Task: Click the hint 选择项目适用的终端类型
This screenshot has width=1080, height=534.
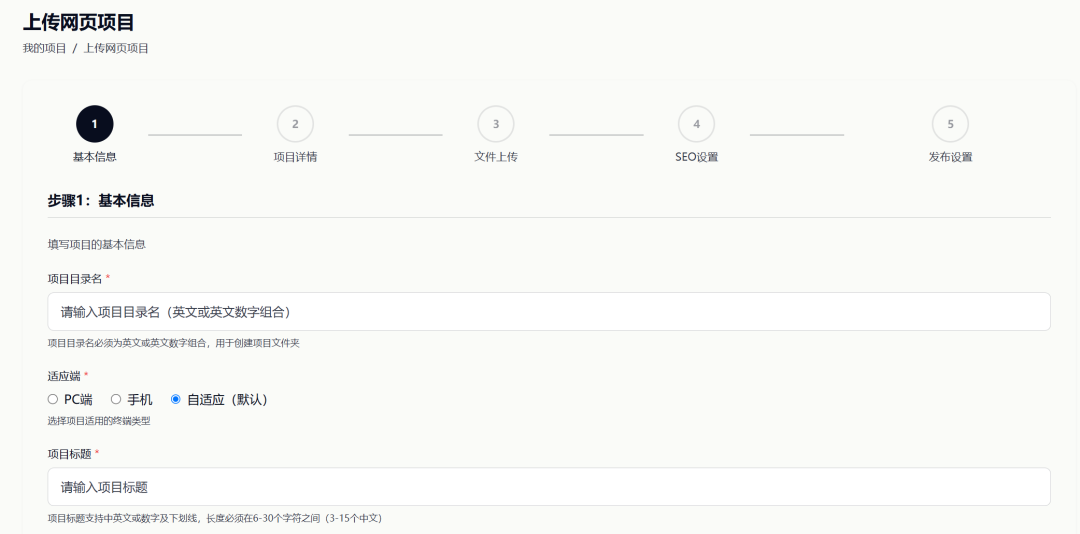Action: pyautogui.click(x=98, y=421)
